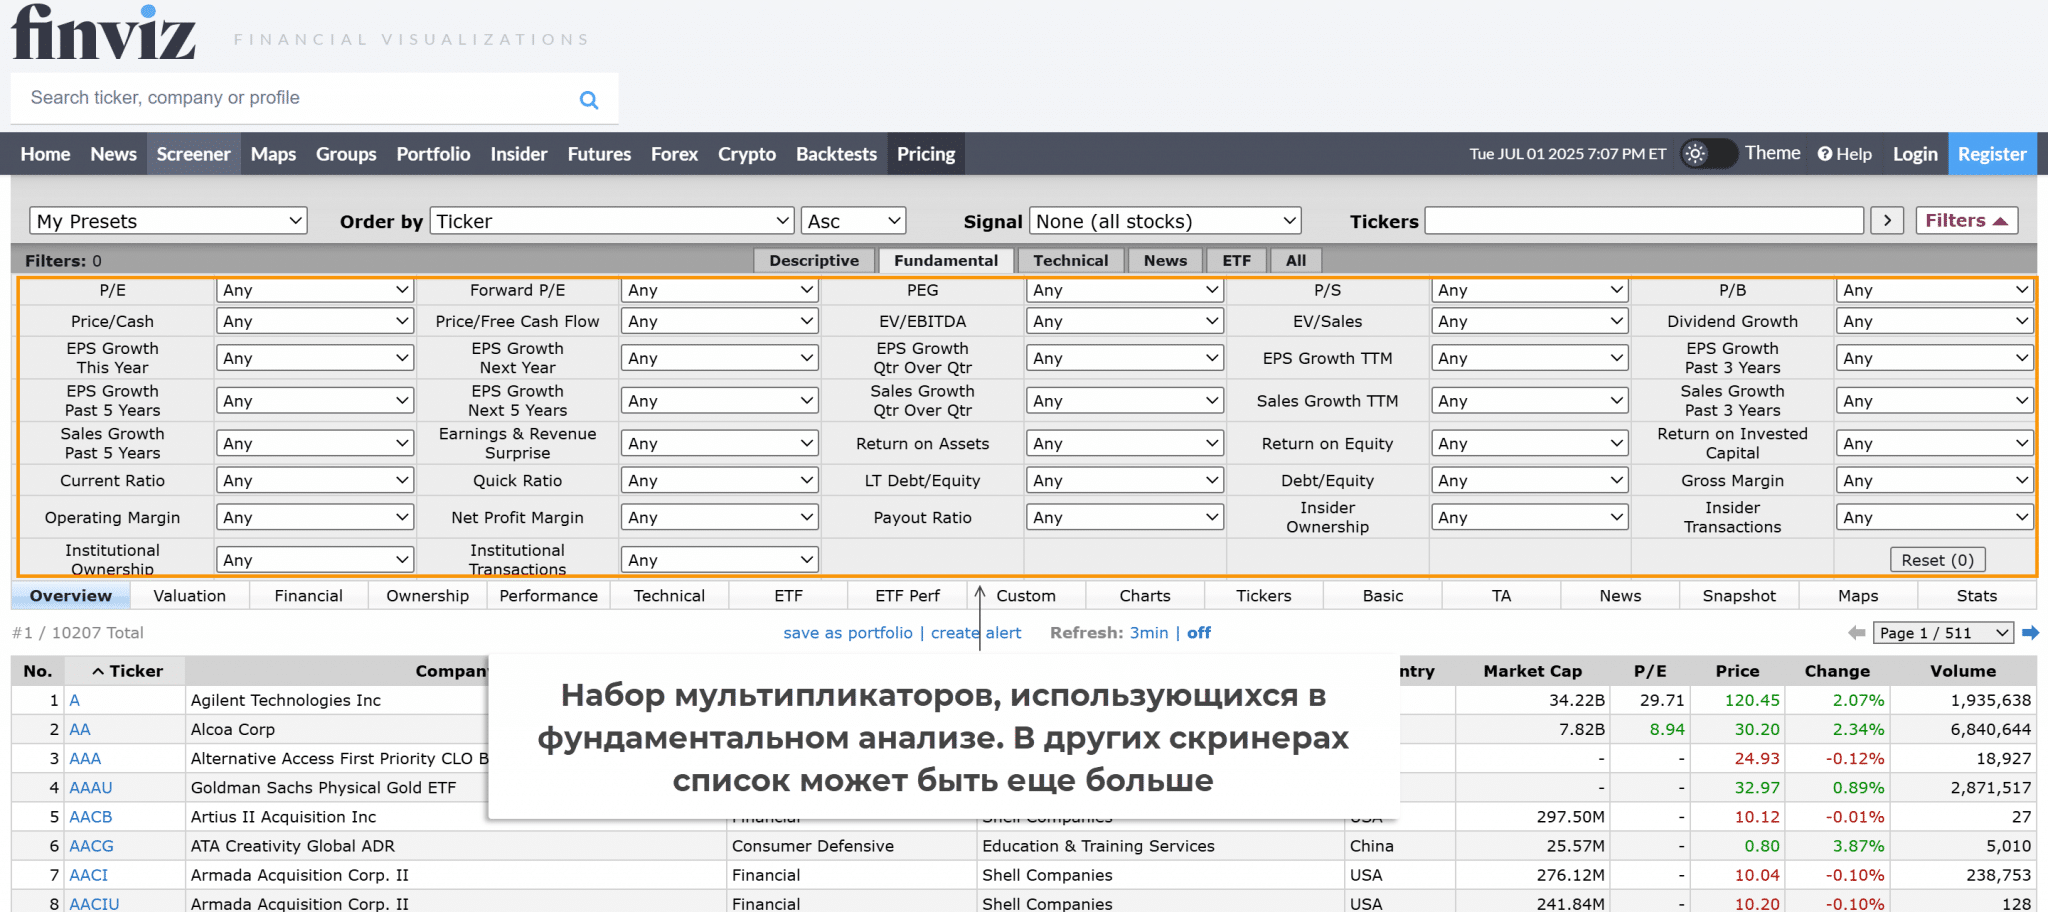
Task: Open the Maps menu item
Action: 273,154
